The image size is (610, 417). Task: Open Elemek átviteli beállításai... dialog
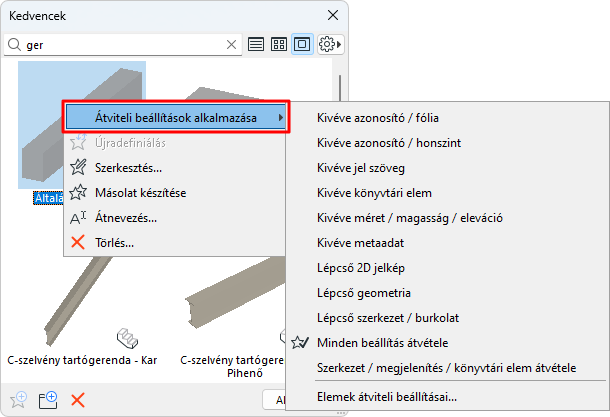[387, 398]
